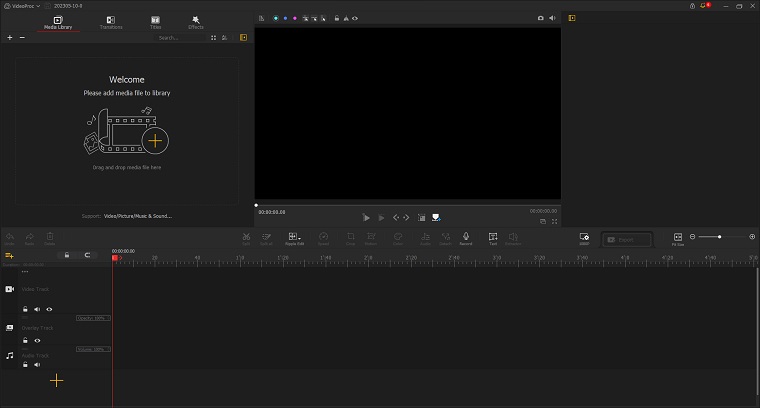The height and width of the screenshot is (408, 760).
Task: Open the Effects tab
Action: coord(195,21)
